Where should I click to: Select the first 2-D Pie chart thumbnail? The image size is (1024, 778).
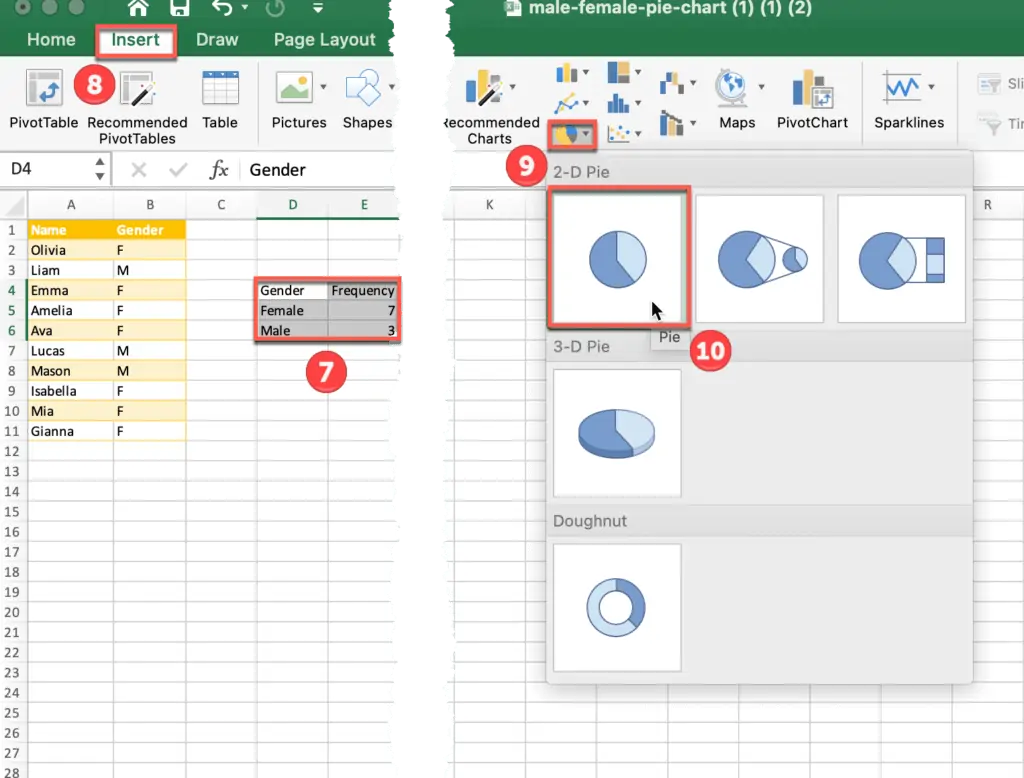pos(617,257)
